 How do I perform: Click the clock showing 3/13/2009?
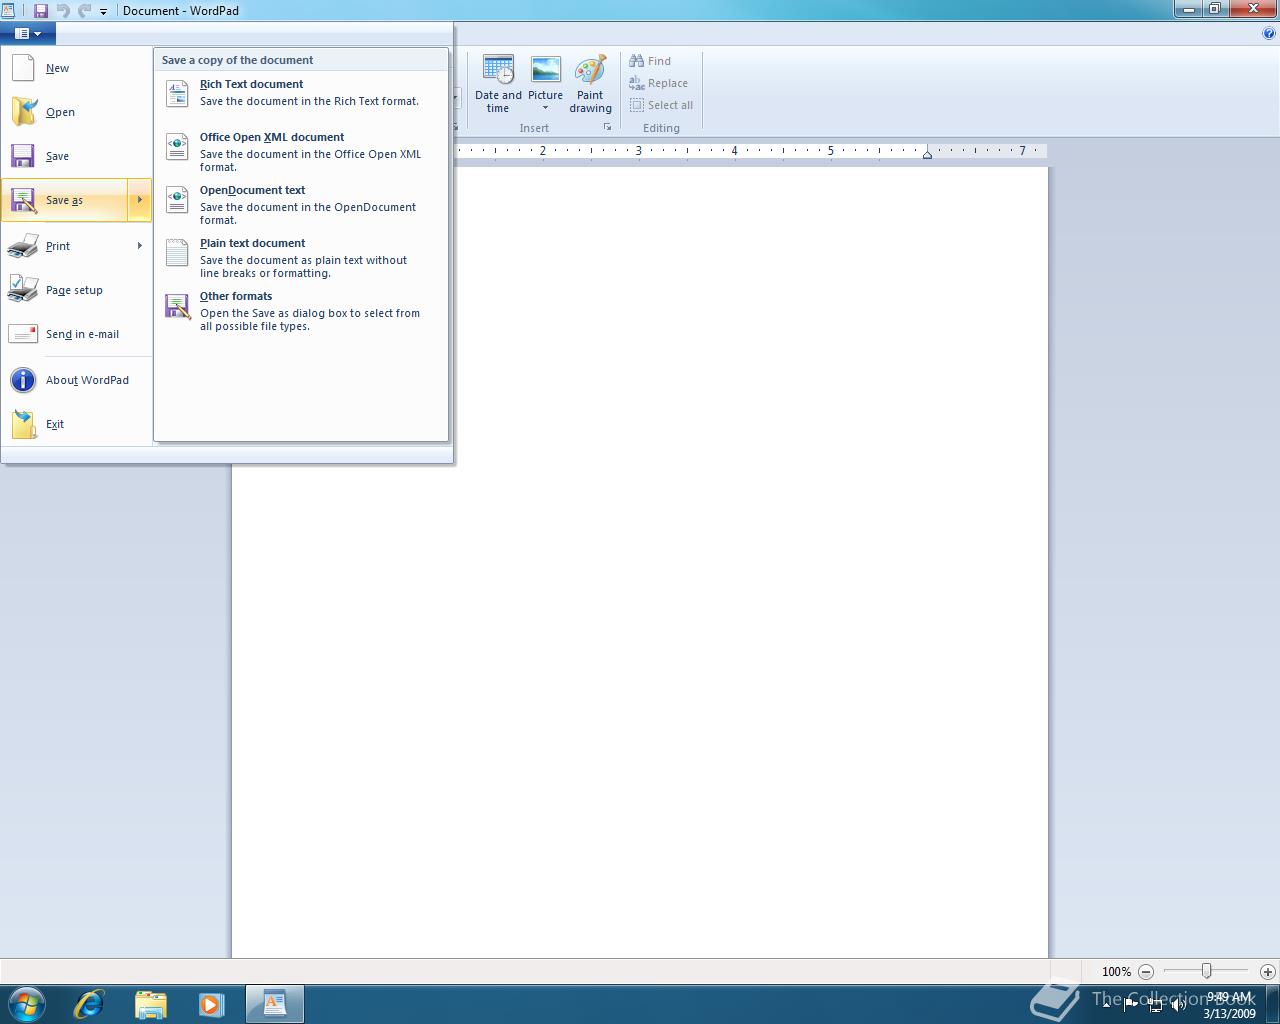coord(1229,1005)
